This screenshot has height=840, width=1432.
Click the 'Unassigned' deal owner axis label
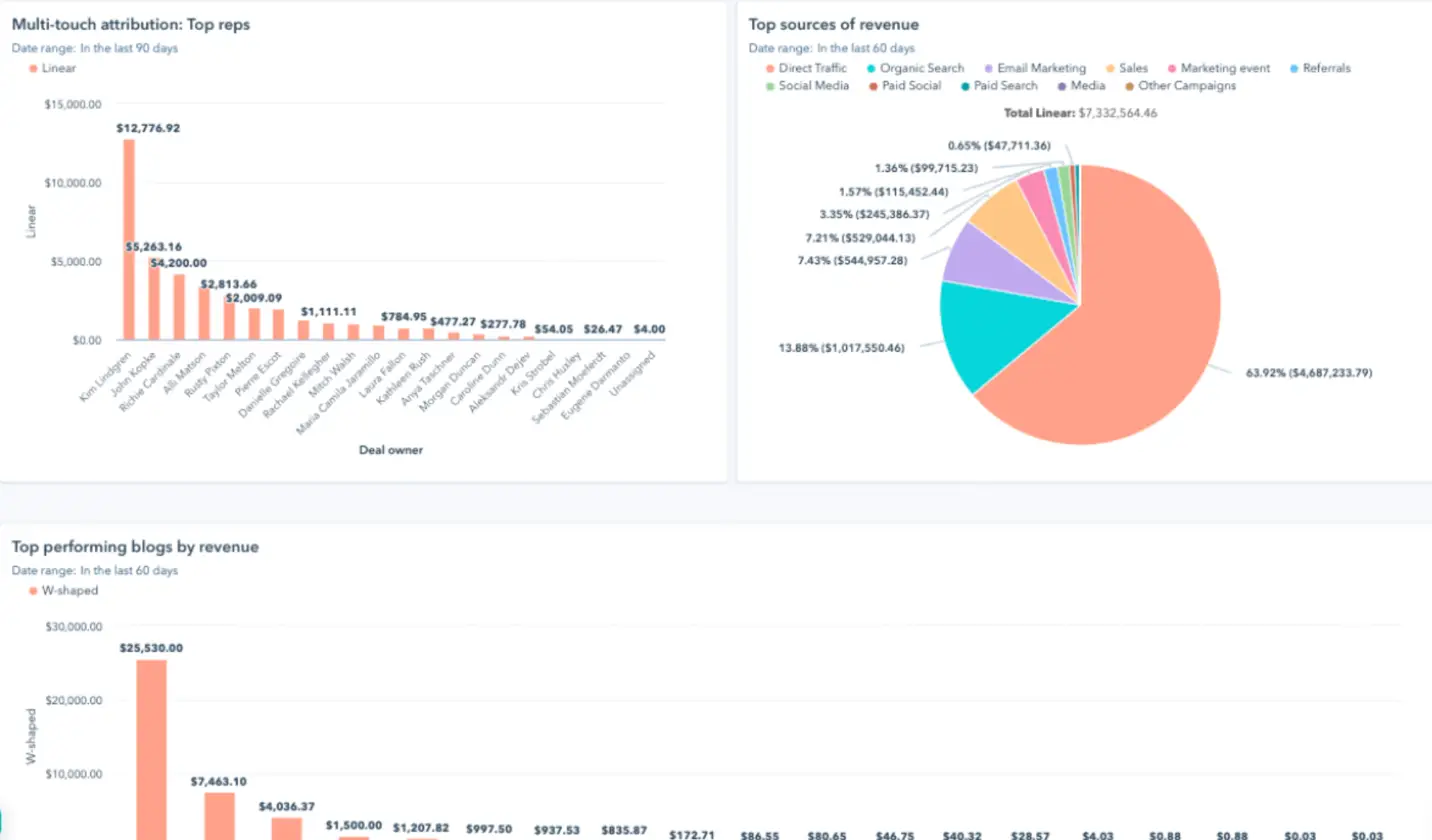[631, 375]
